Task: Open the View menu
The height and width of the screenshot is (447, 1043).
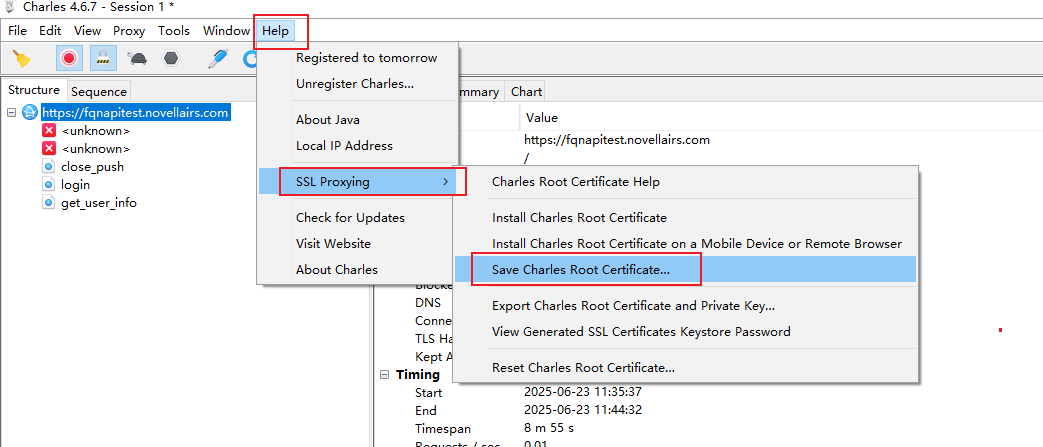Action: [x=87, y=31]
